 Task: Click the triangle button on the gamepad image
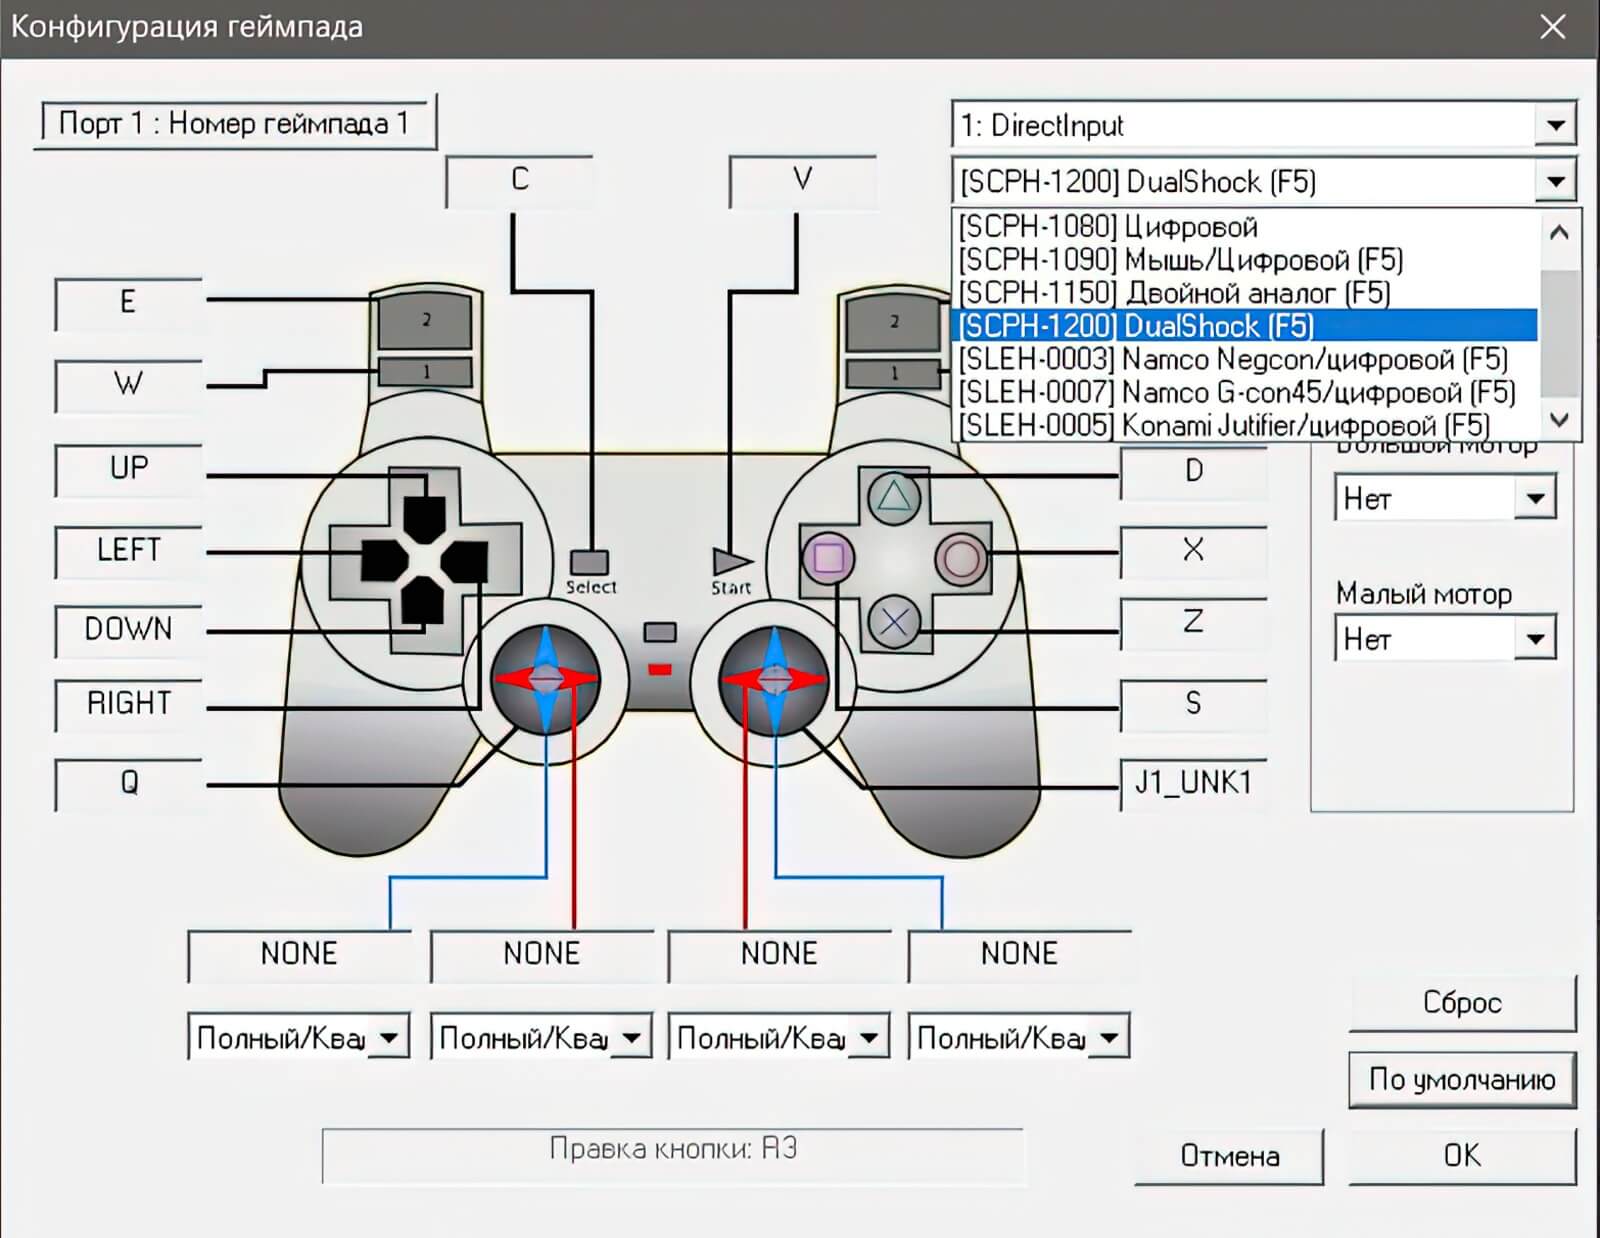tap(893, 497)
